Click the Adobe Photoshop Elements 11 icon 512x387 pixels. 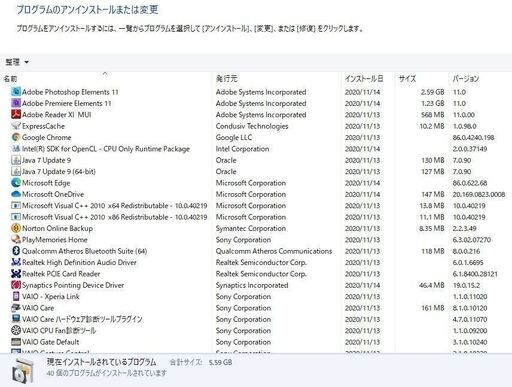[x=16, y=92]
